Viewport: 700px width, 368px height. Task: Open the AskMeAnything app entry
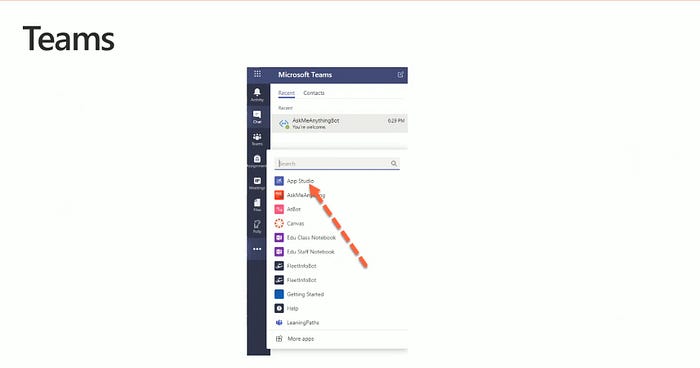tap(300, 195)
